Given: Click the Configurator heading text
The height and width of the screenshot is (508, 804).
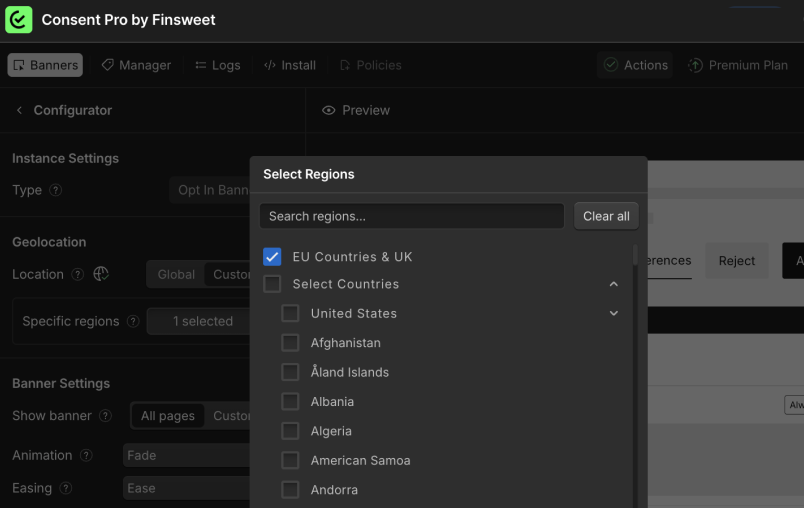Looking at the screenshot, I should [73, 110].
